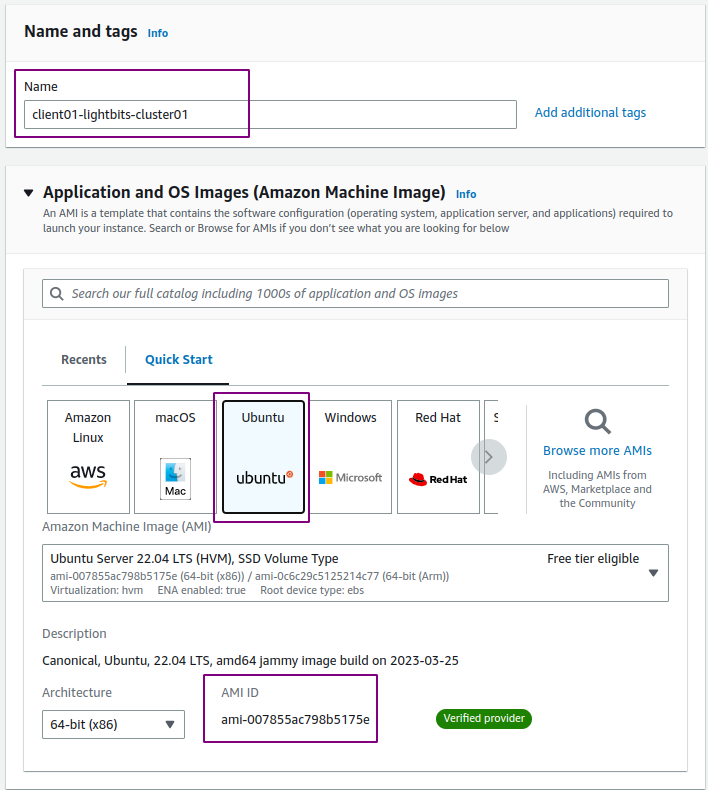
Task: Click the instance Name input field
Action: [x=270, y=114]
